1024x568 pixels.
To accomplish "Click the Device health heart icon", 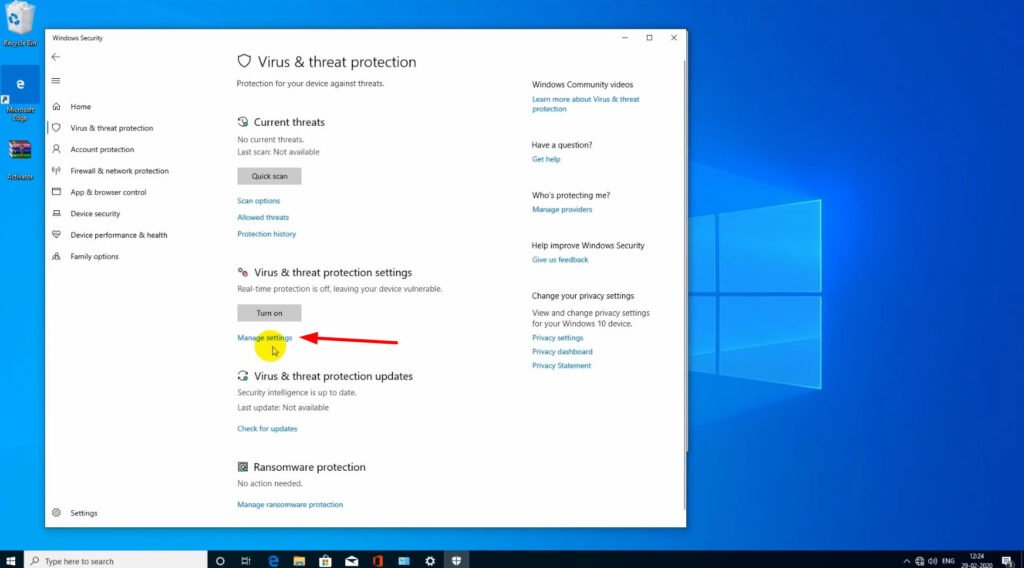I will [56, 234].
